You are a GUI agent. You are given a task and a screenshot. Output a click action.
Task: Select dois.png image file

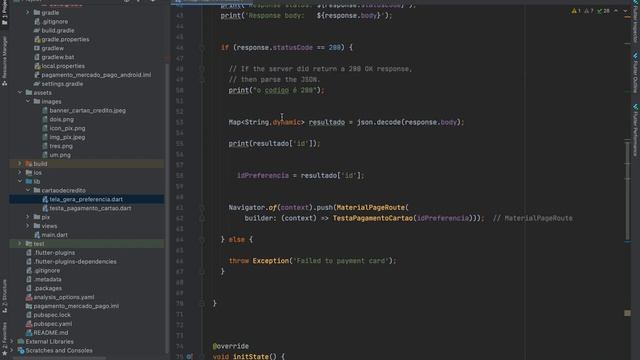(61, 119)
